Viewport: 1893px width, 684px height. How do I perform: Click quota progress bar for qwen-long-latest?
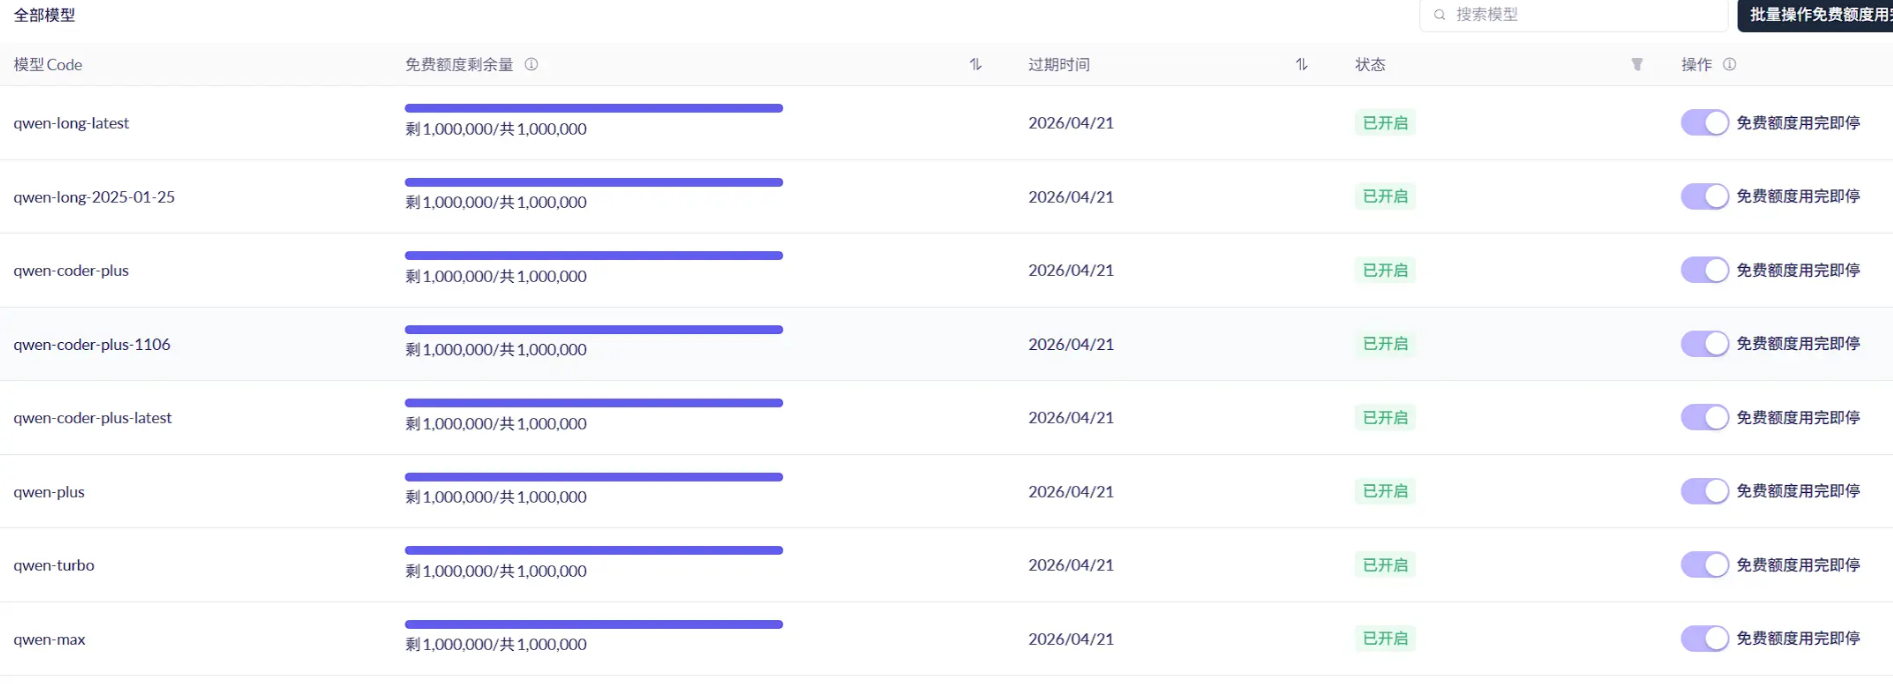click(x=594, y=108)
